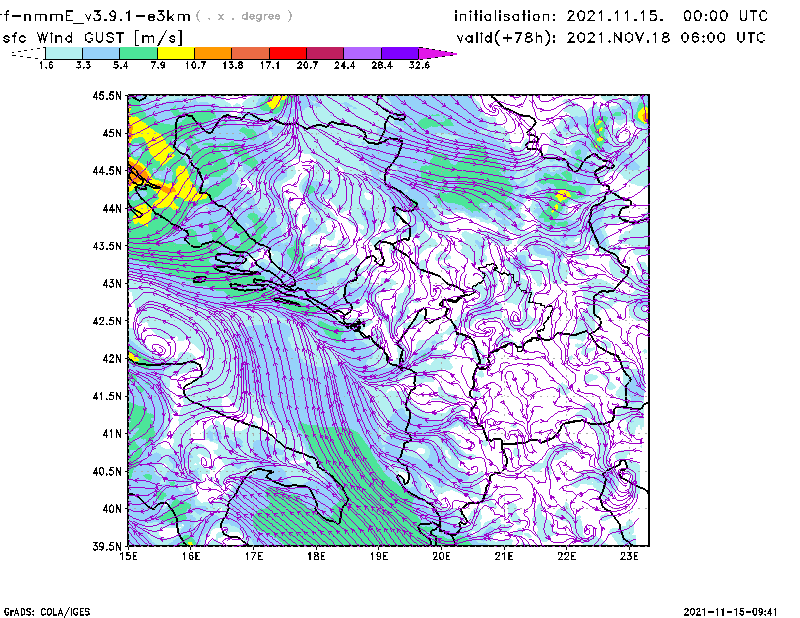Click the '42.5N' latitude label
This screenshot has height=618, width=800.
107,321
